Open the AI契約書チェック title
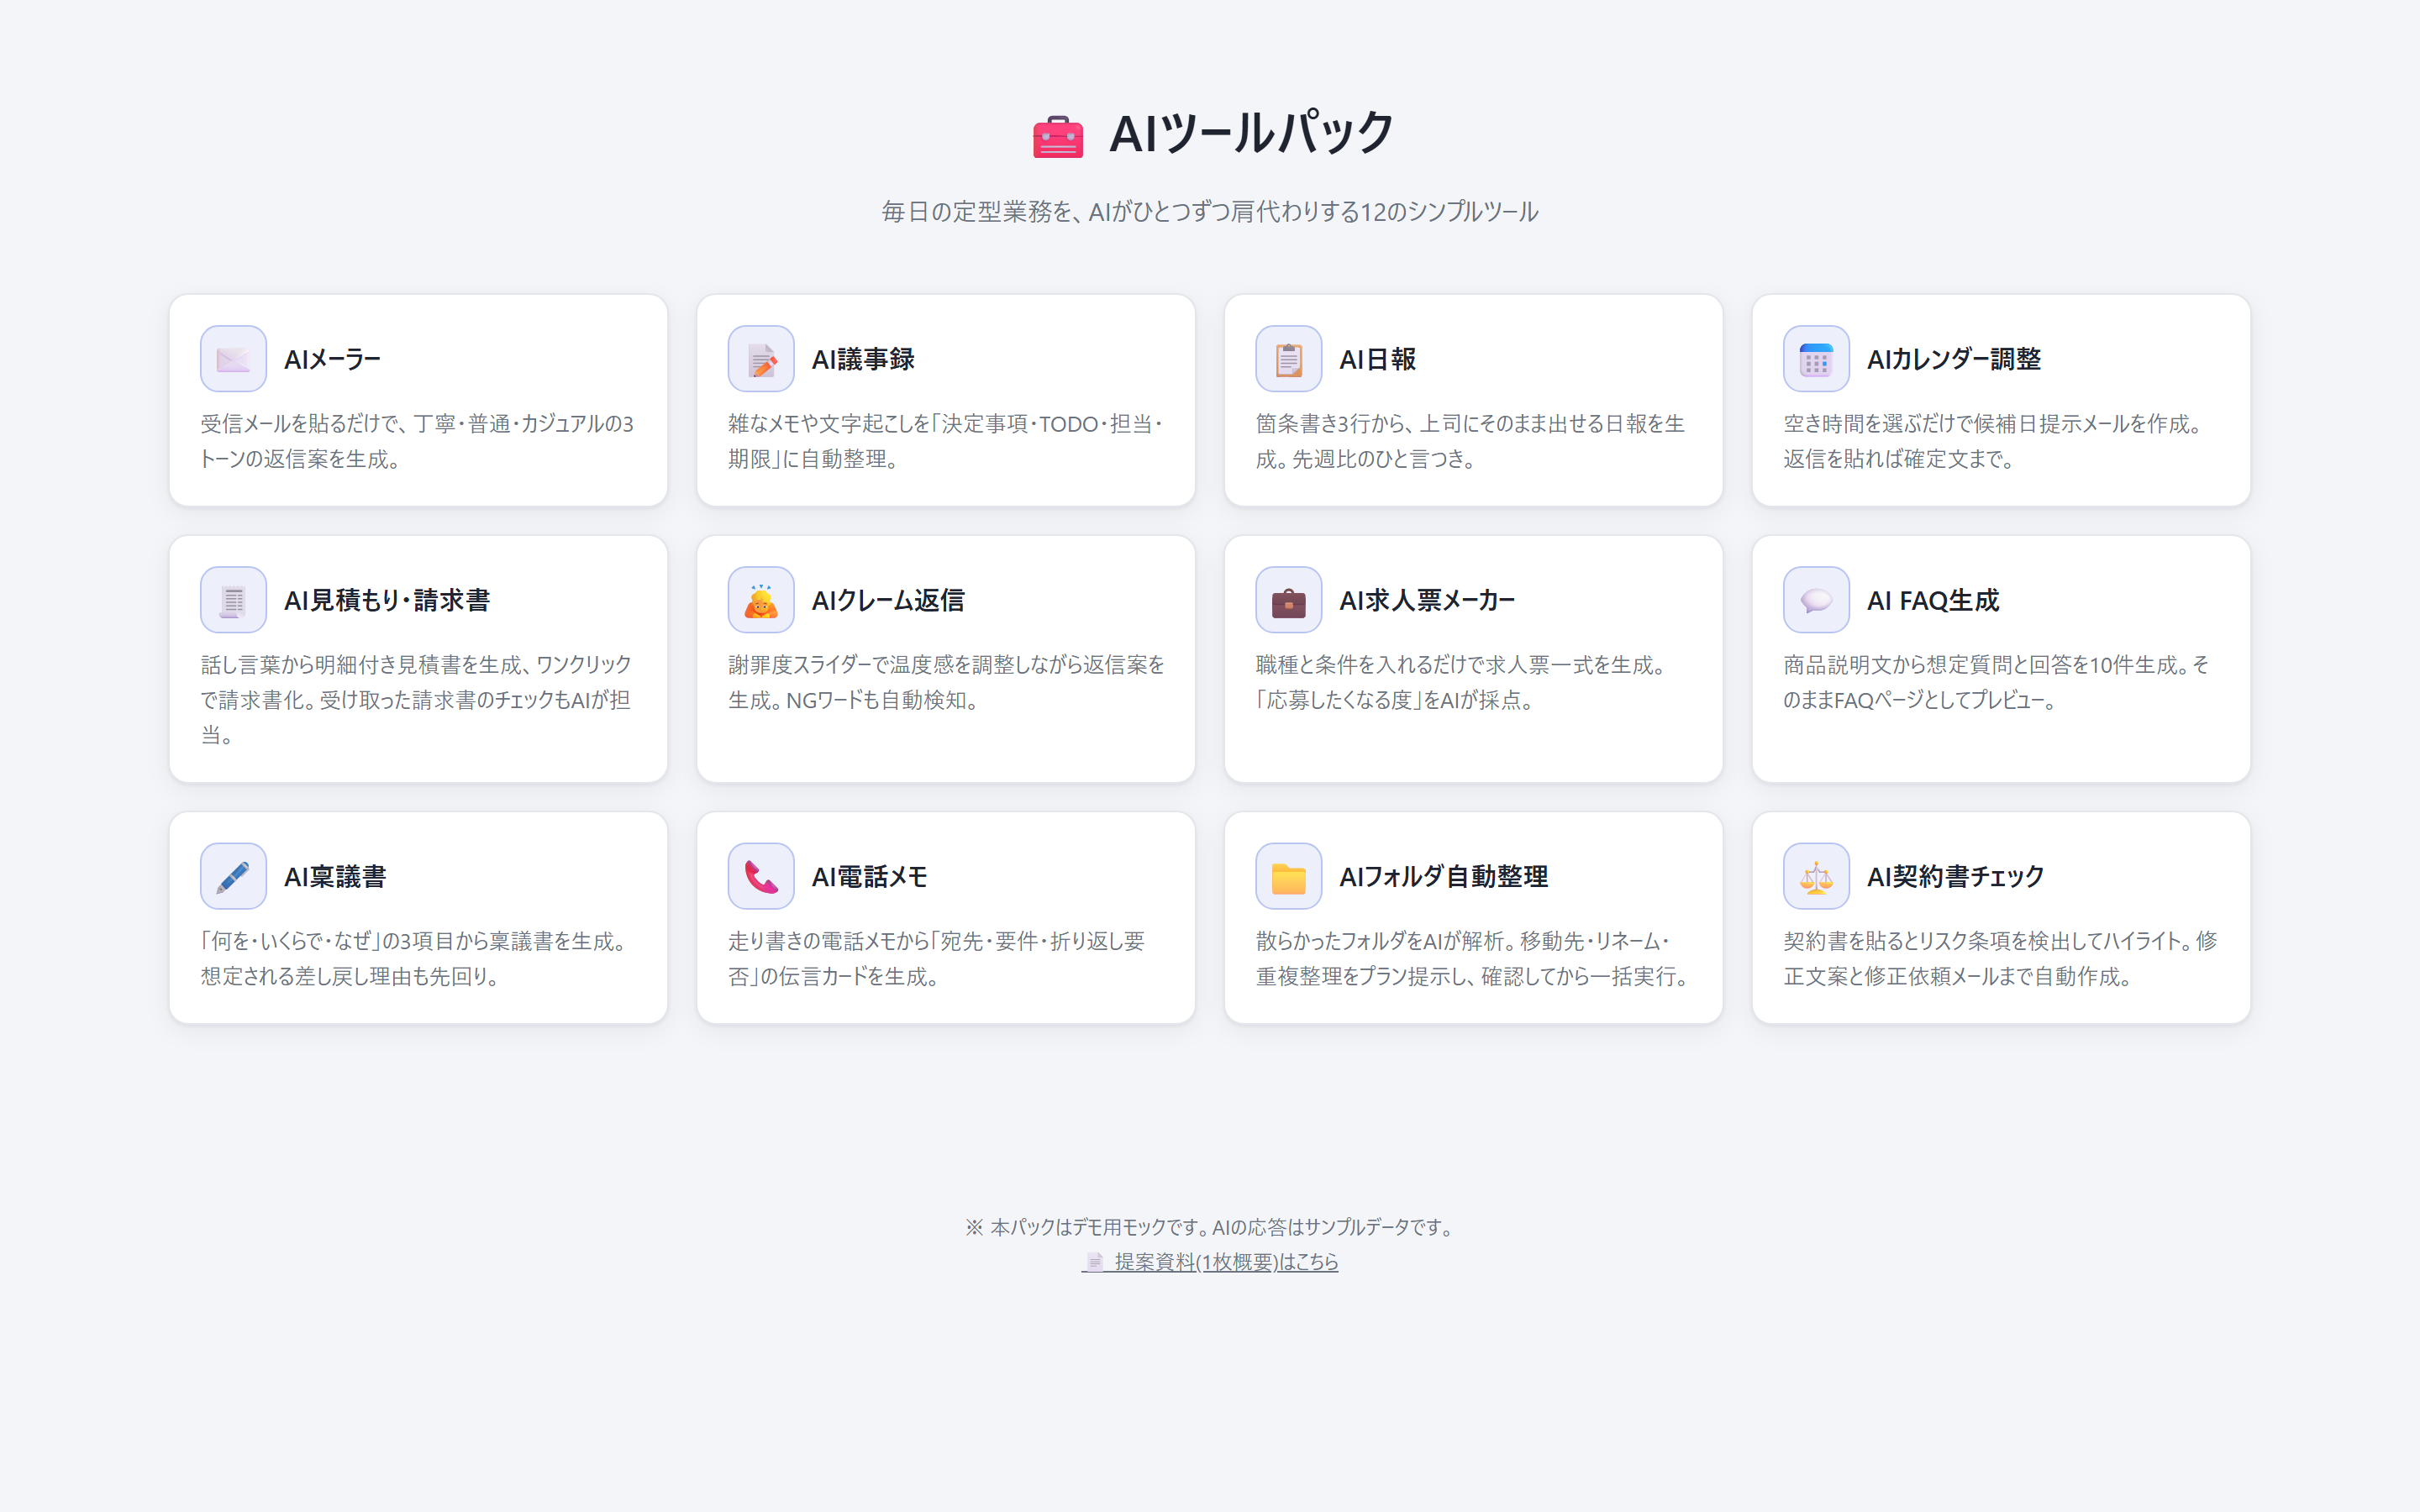2420x1512 pixels. point(1956,876)
